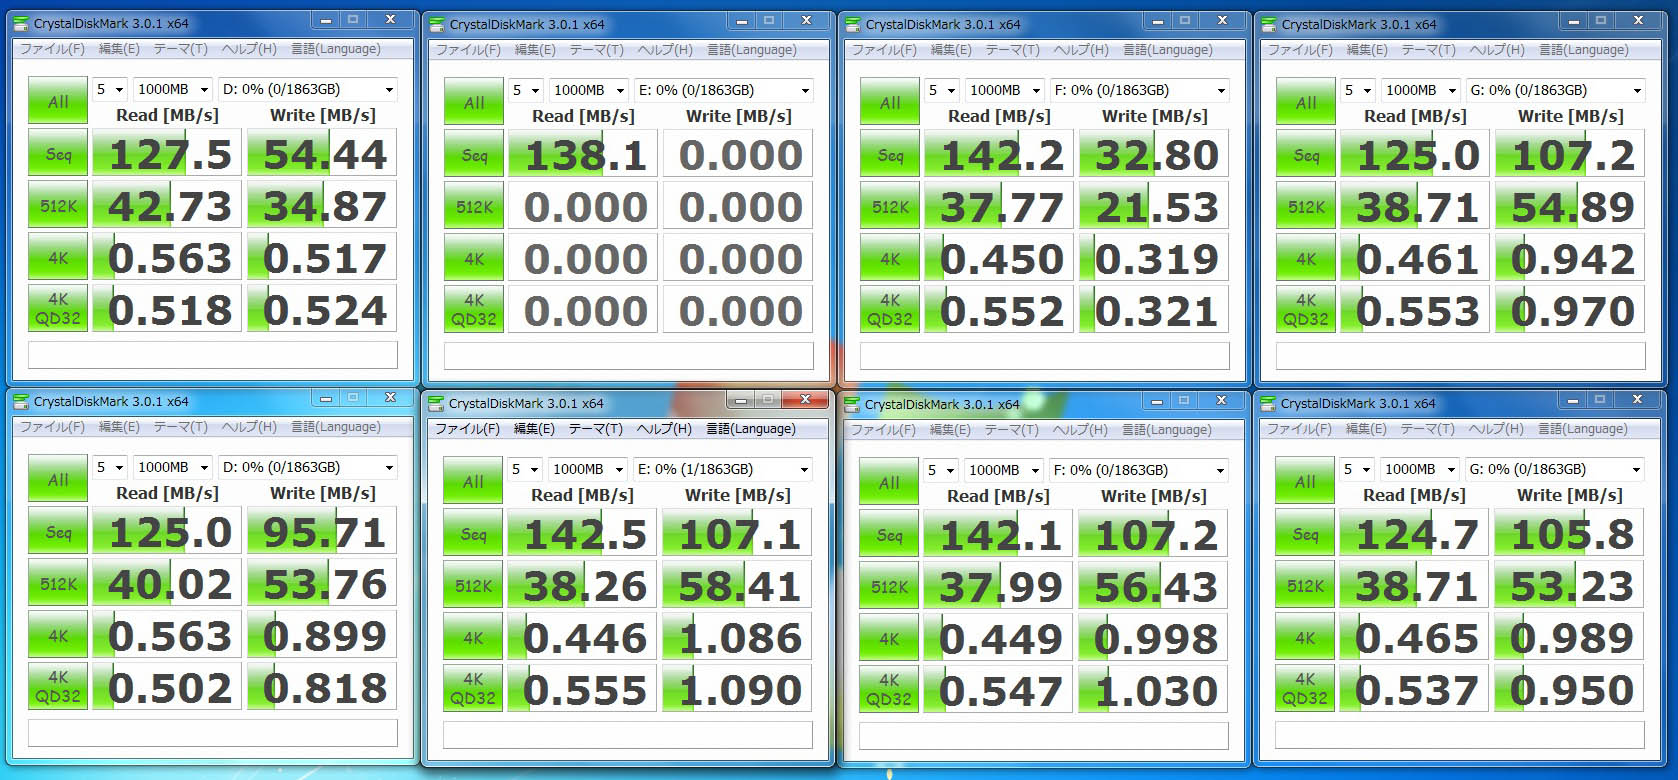The image size is (1678, 780).
Task: Click the comment field in lower F: window
Action: click(x=1044, y=736)
